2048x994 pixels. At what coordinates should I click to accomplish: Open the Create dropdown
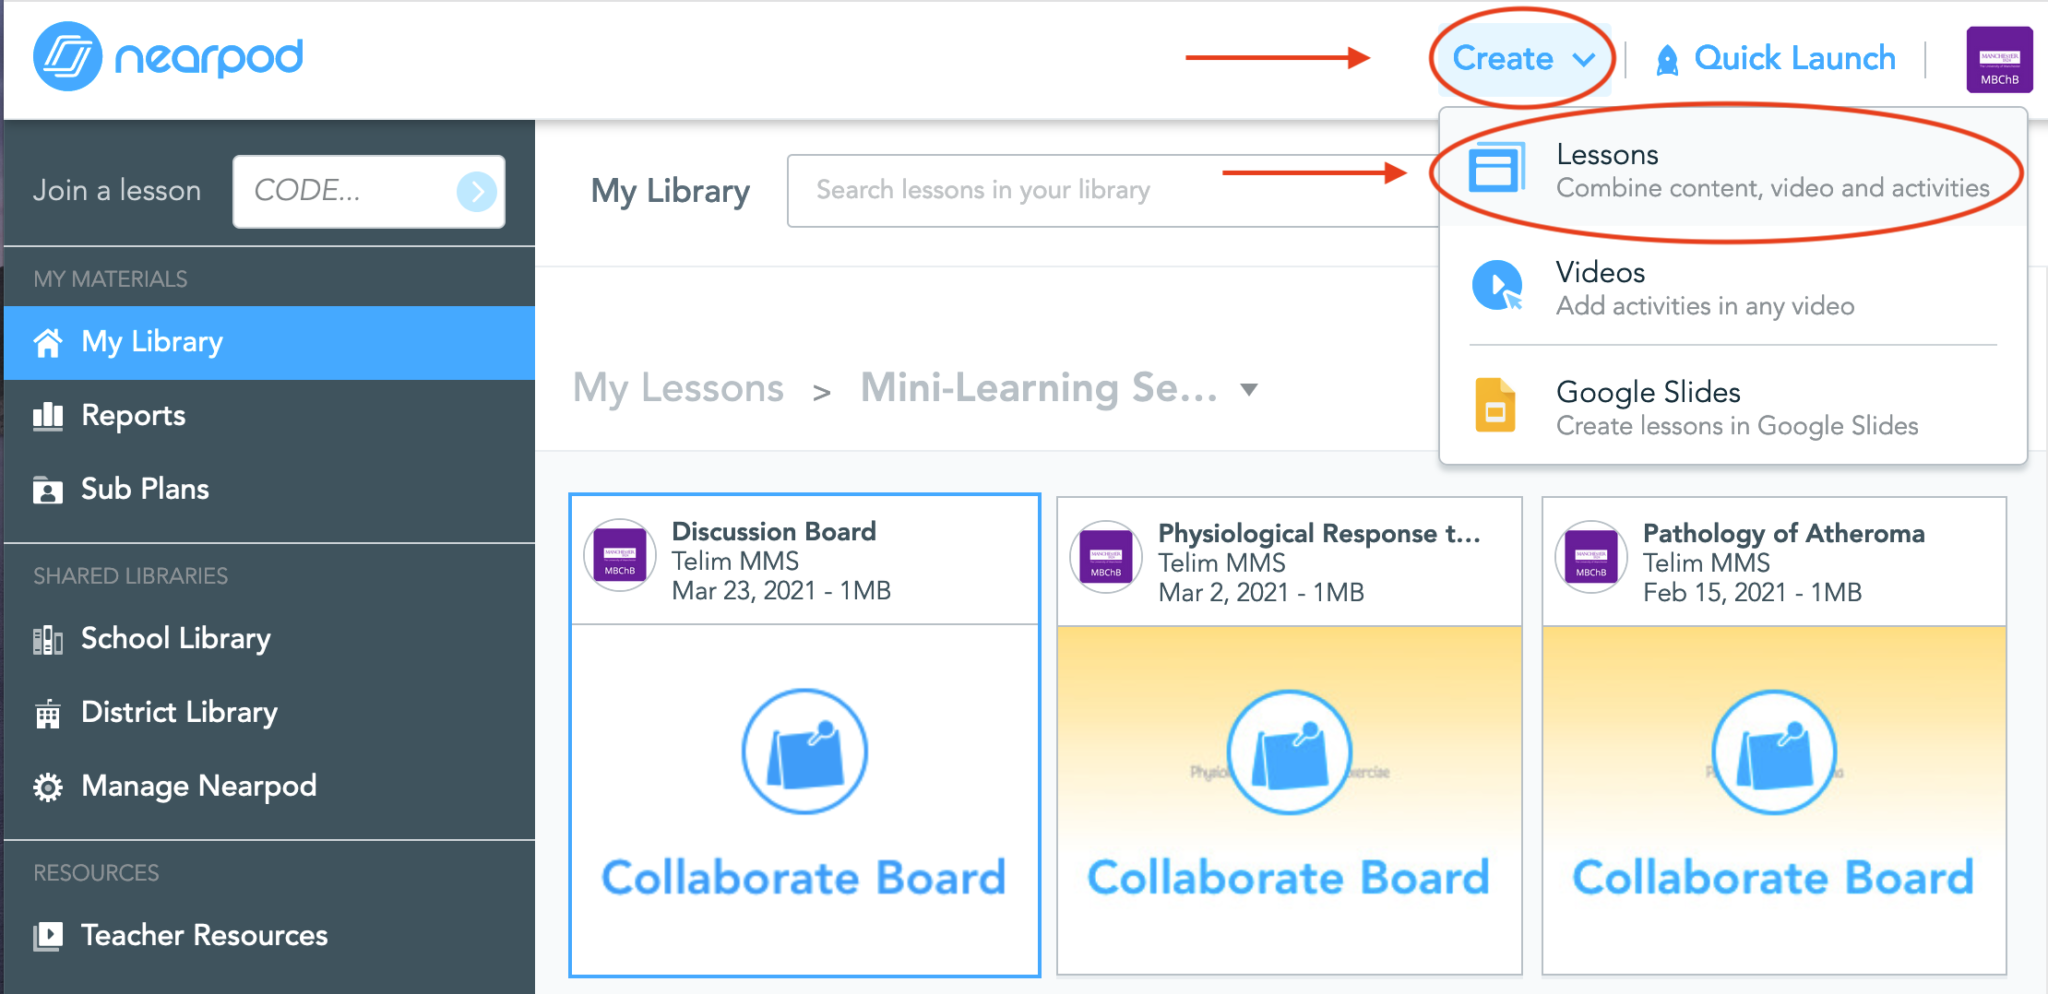(1520, 58)
